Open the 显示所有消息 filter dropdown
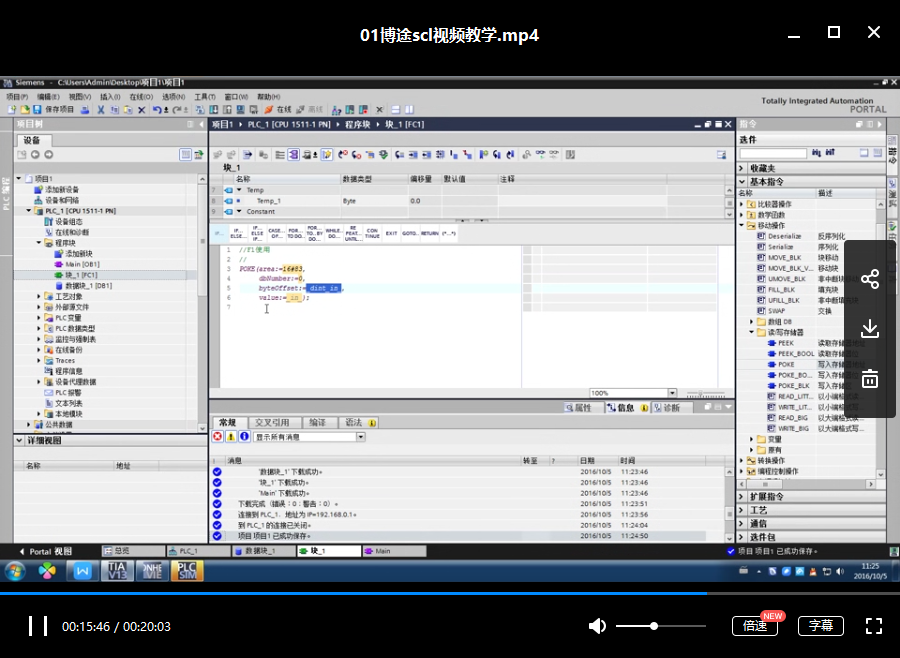The height and width of the screenshot is (658, 900). tap(360, 437)
